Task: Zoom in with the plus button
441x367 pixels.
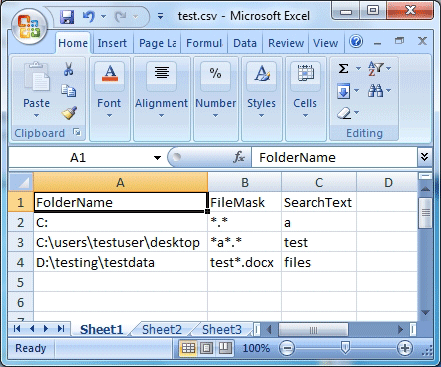Action: (x=405, y=348)
